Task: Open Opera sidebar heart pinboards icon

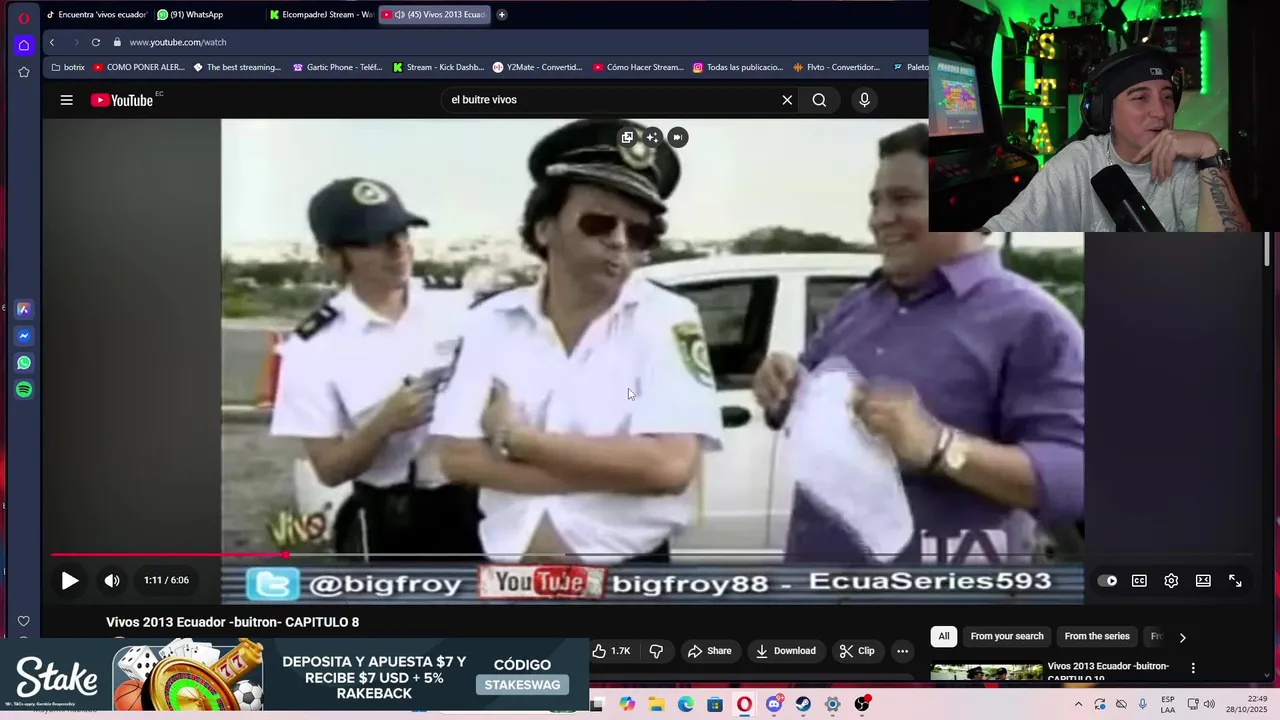Action: [x=24, y=621]
